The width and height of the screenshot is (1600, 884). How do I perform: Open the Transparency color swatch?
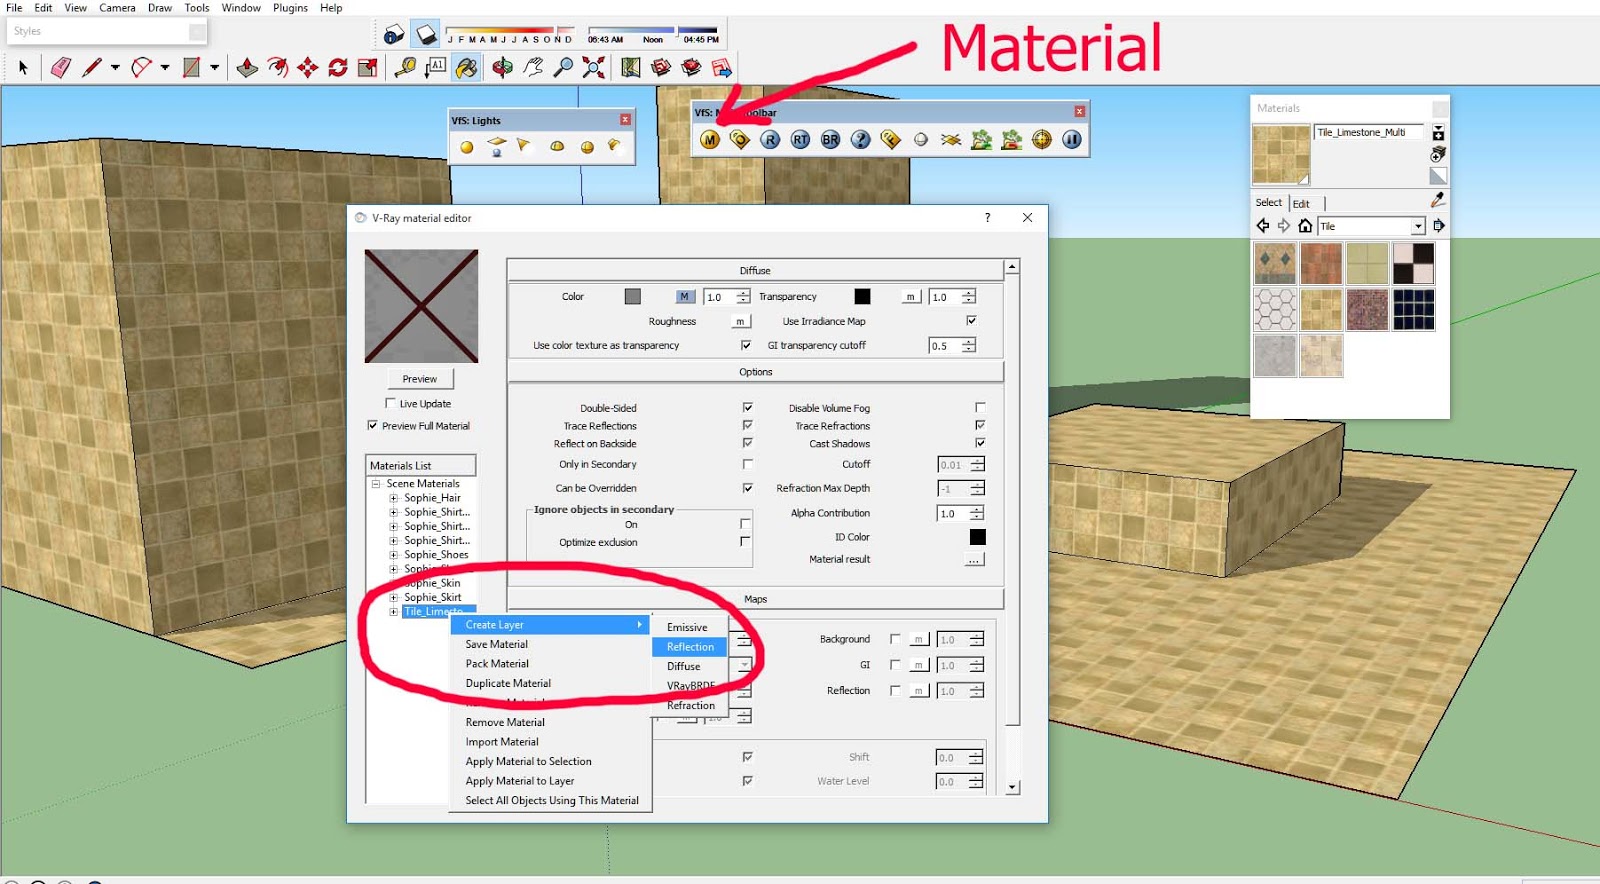862,296
